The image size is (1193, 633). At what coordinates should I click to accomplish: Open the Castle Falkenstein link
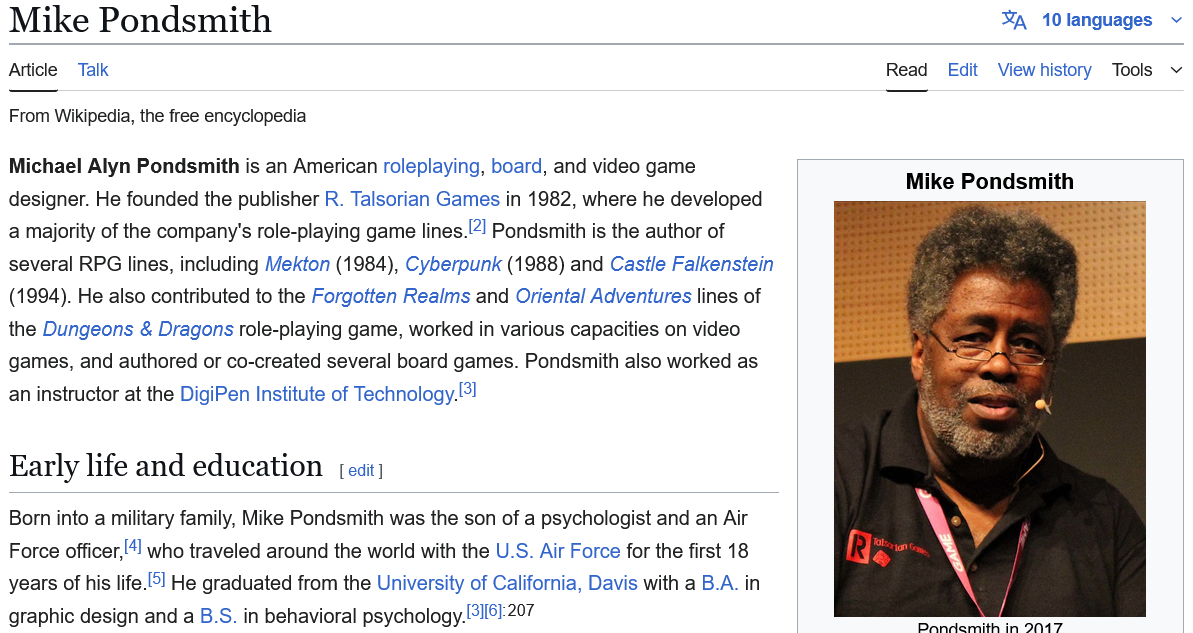(692, 264)
